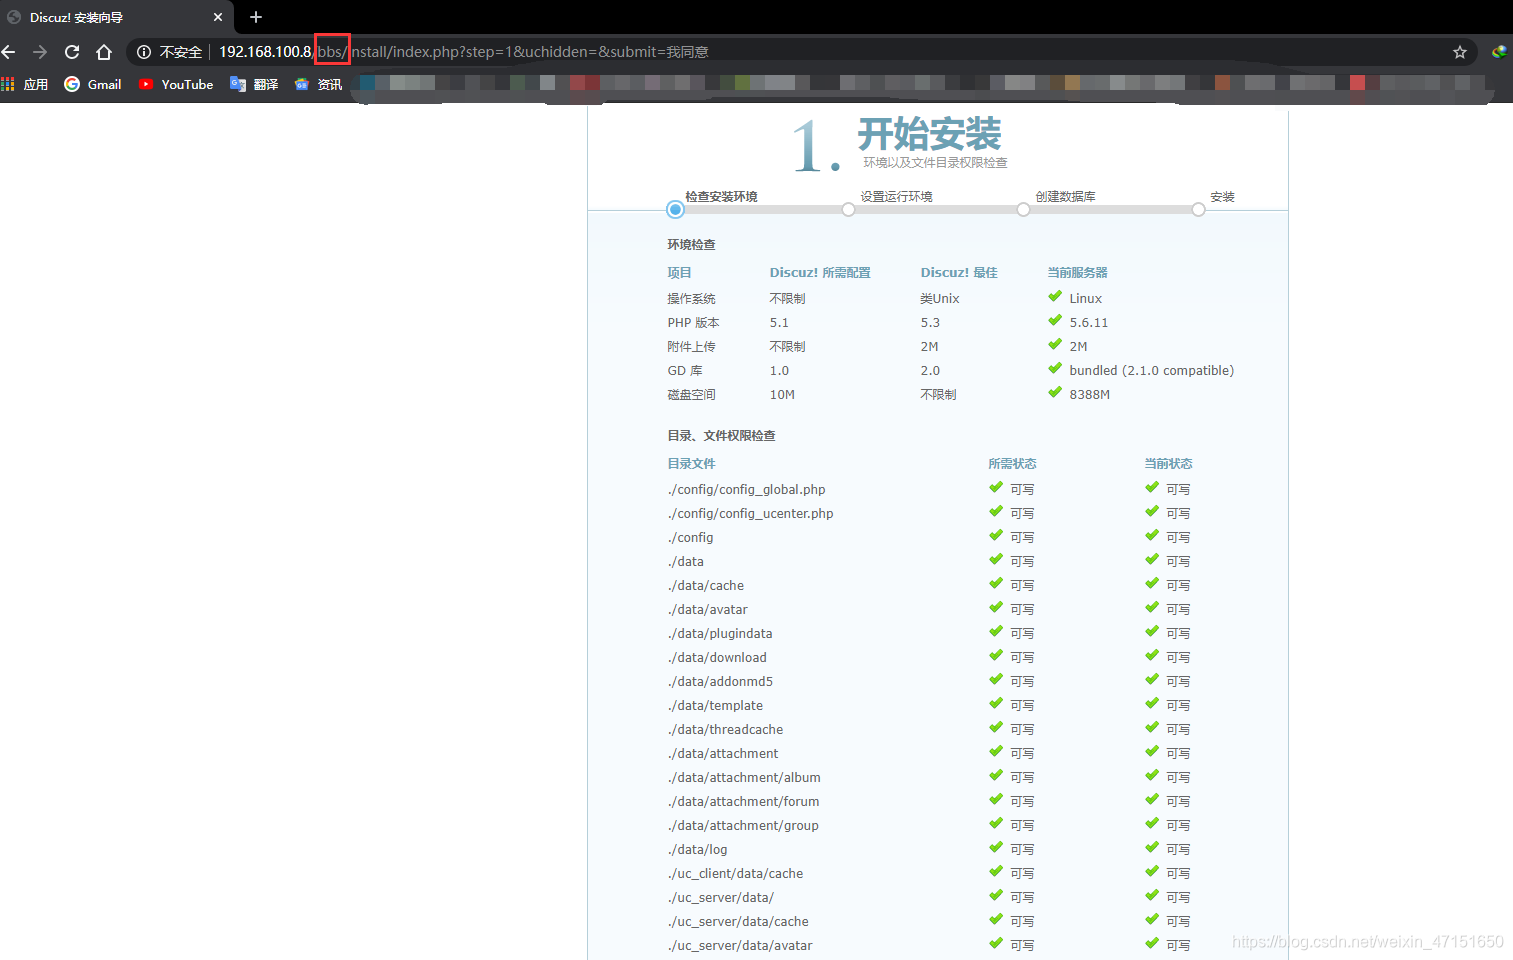Click the PHP 版本 row label
The height and width of the screenshot is (960, 1513).
coord(693,323)
